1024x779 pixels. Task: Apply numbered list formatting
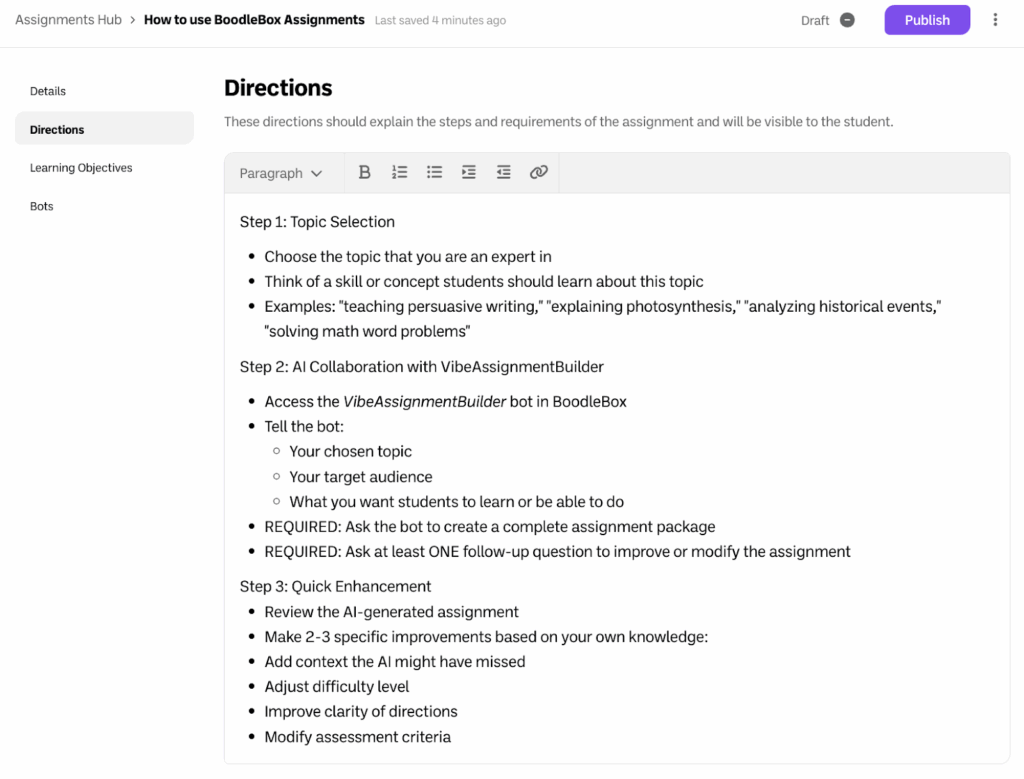point(399,172)
